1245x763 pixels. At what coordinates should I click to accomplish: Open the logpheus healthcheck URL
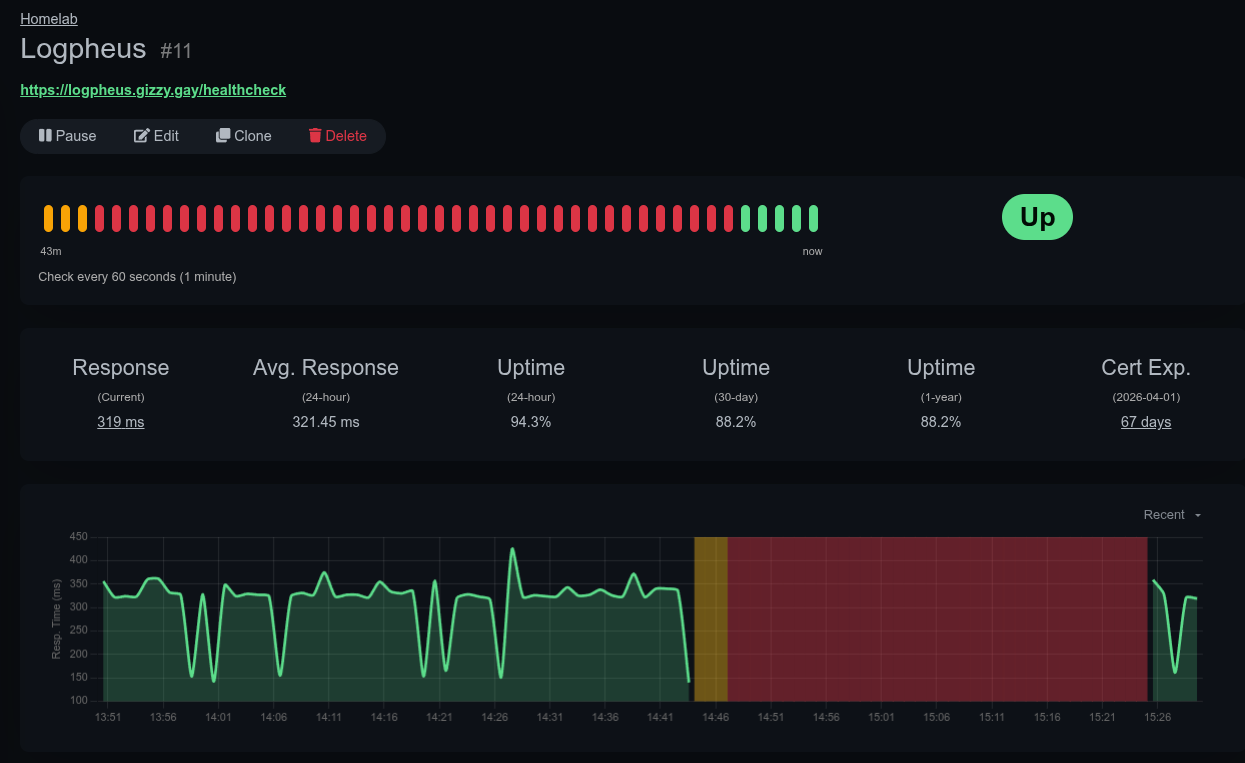(x=153, y=90)
